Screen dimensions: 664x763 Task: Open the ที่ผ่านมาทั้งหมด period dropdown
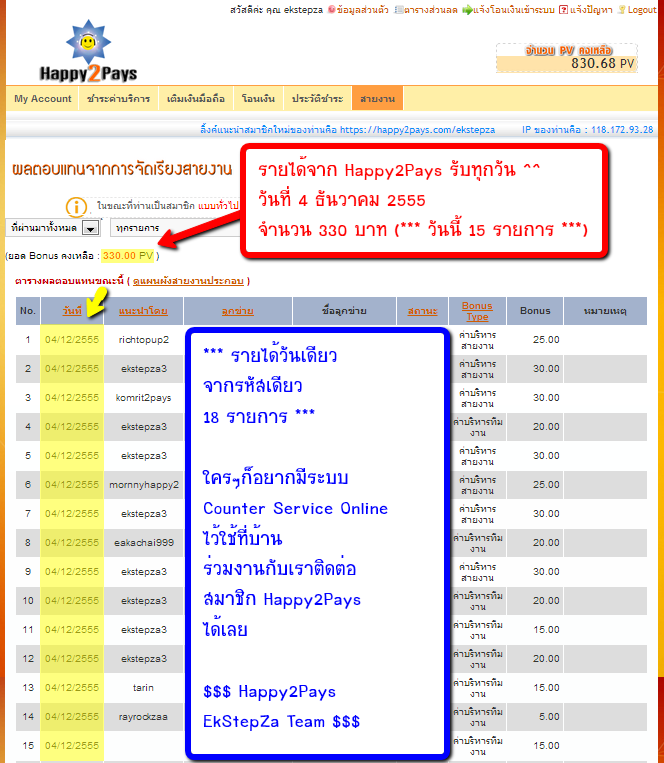(53, 227)
